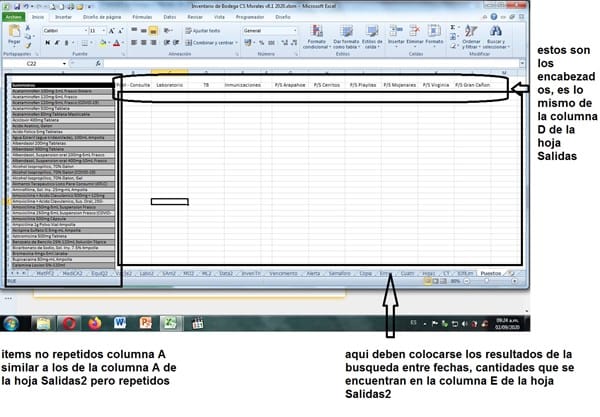
Task: Increase font size with large A
Action: click(x=112, y=31)
